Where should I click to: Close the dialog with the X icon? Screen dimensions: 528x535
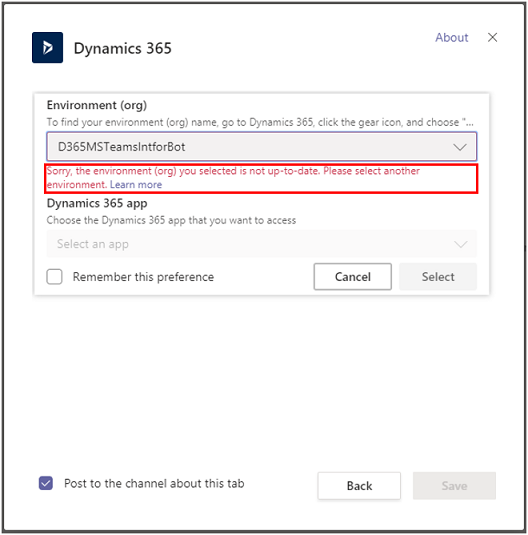(x=492, y=37)
